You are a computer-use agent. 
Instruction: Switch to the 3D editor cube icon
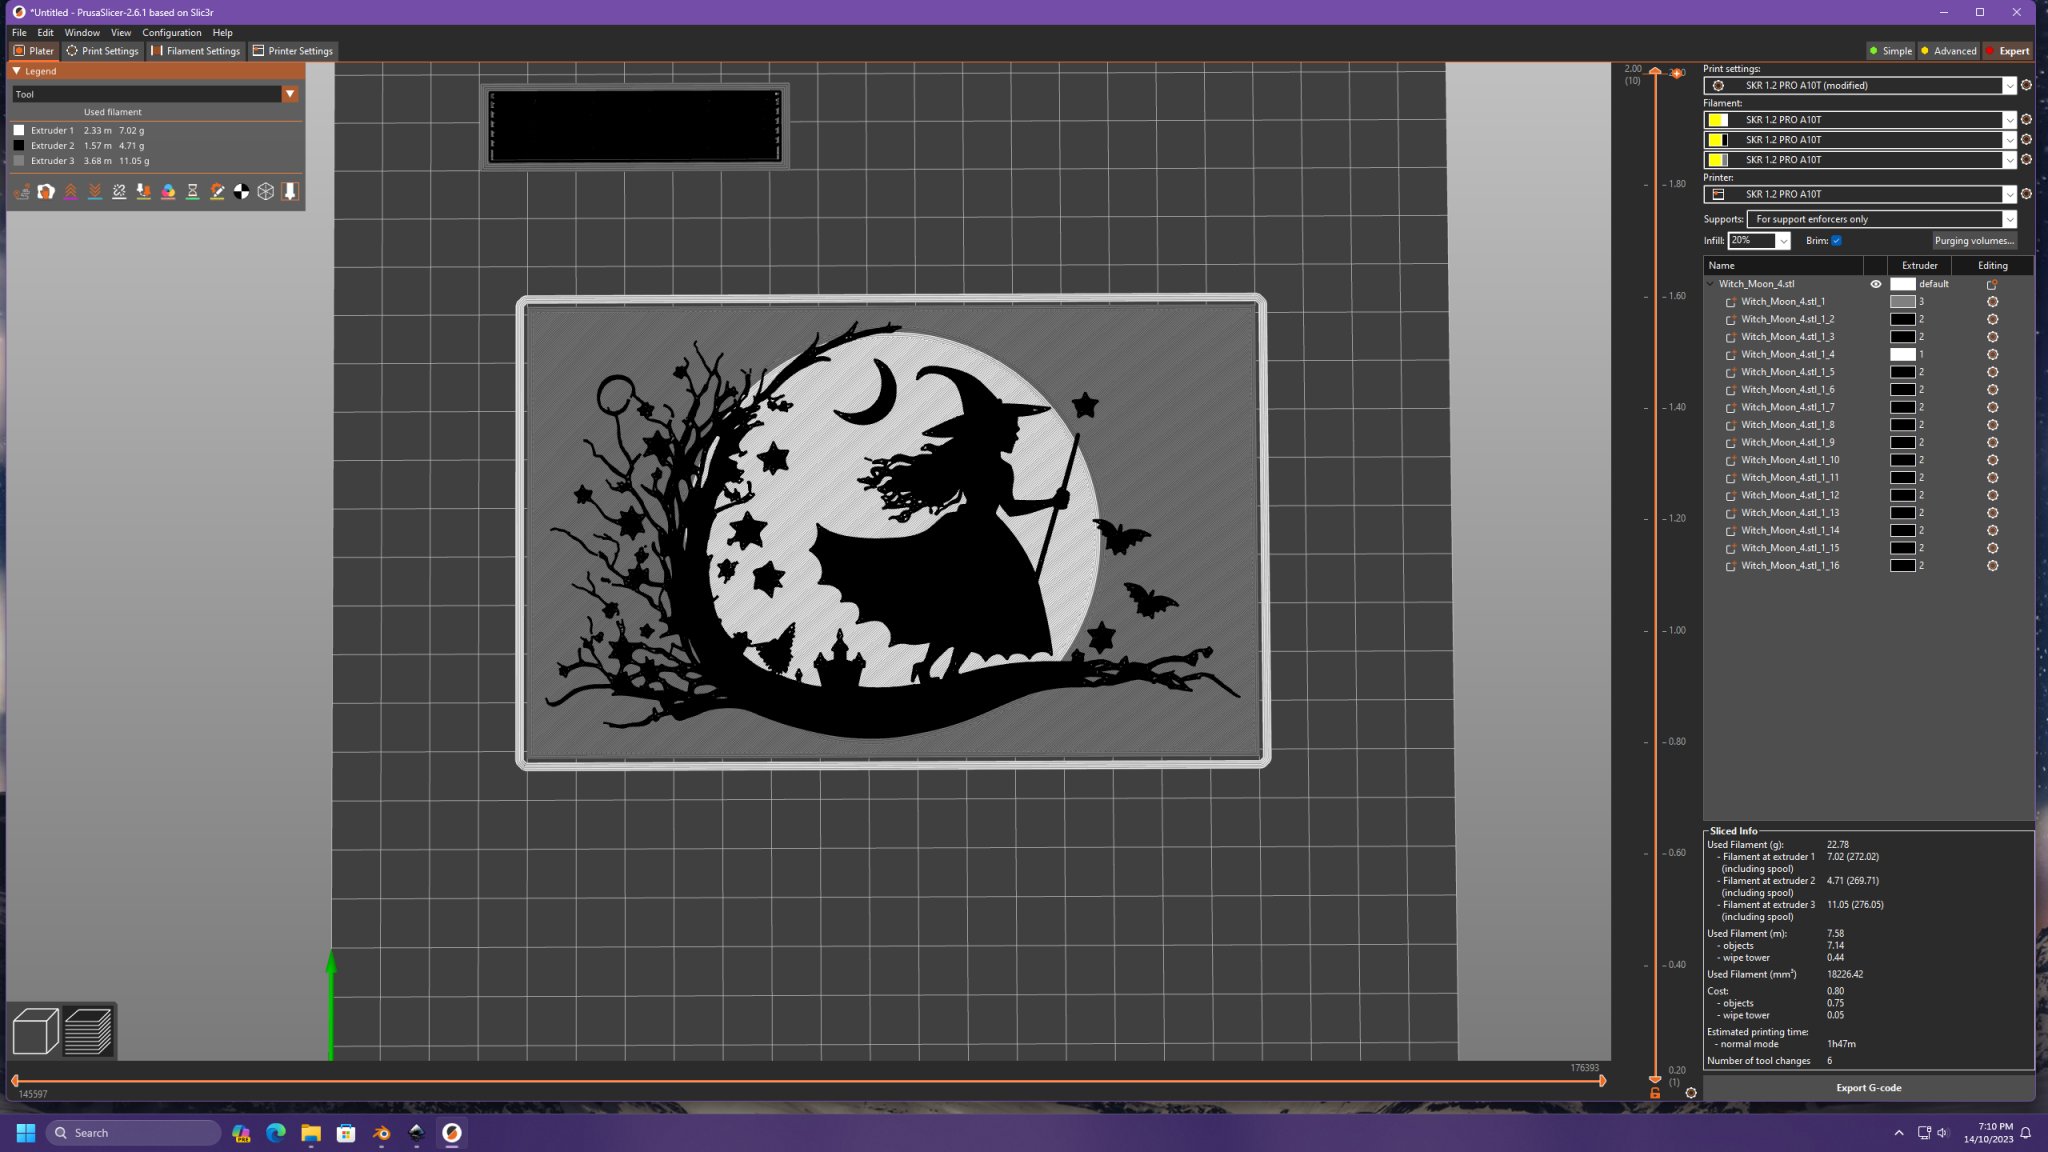pos(35,1032)
